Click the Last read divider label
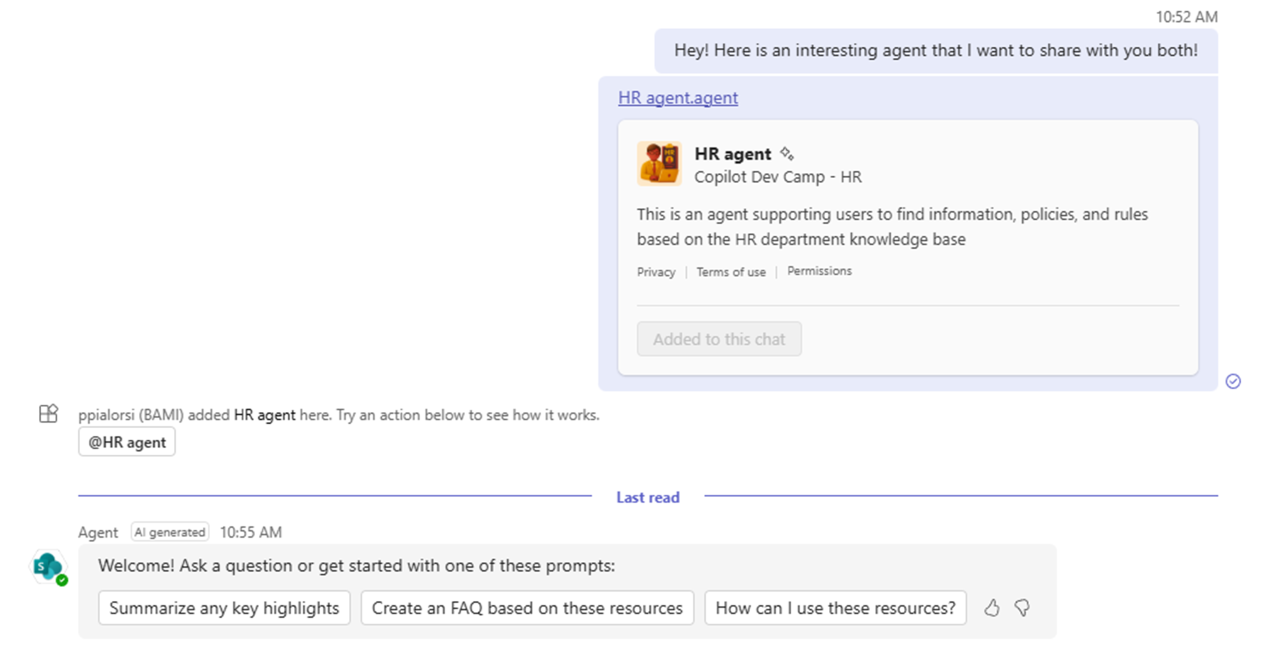This screenshot has width=1274, height=666. [x=648, y=497]
